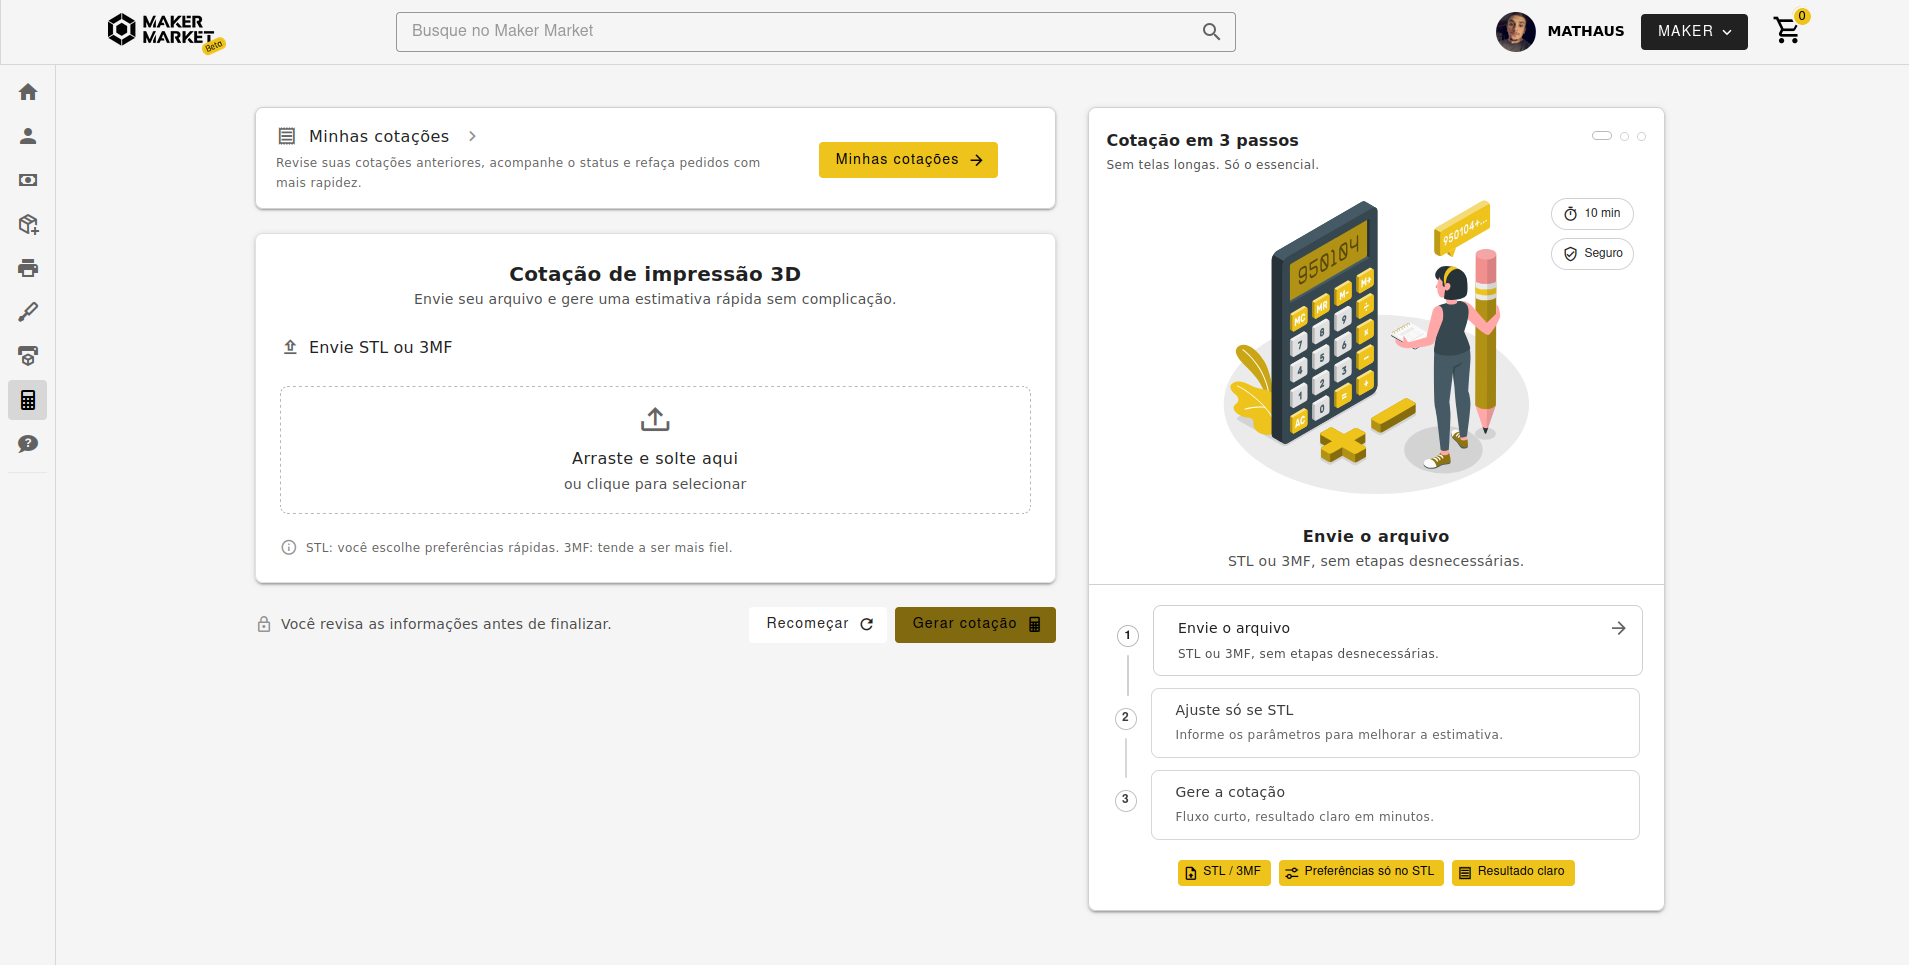Click the shopping cart with zero badge
Screen dimensions: 1909x965
click(1787, 31)
